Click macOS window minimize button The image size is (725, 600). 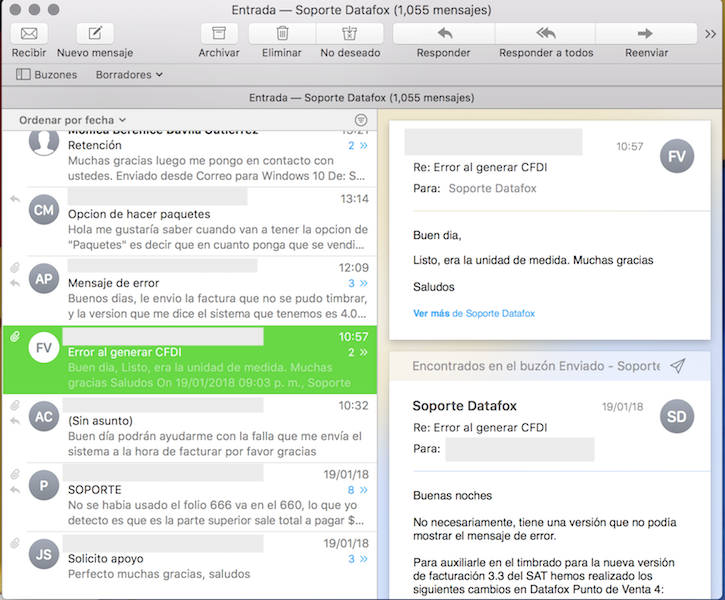[x=35, y=9]
